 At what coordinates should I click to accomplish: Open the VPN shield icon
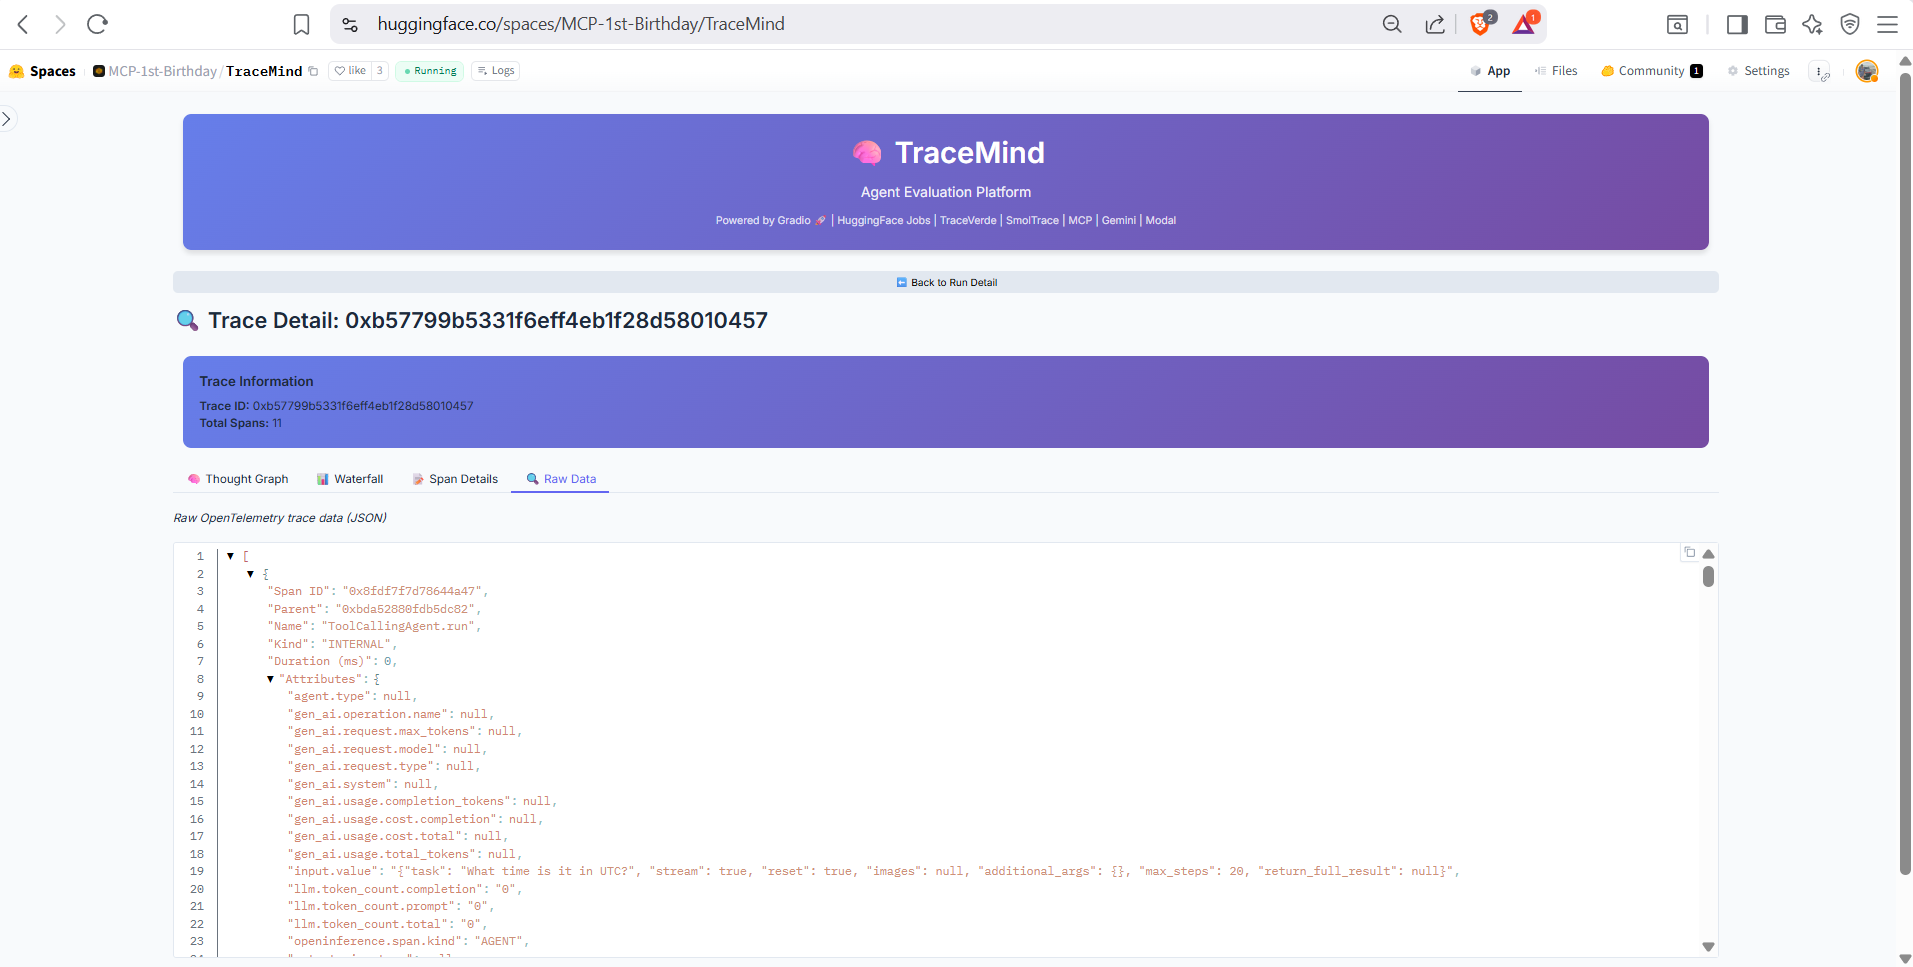1850,24
